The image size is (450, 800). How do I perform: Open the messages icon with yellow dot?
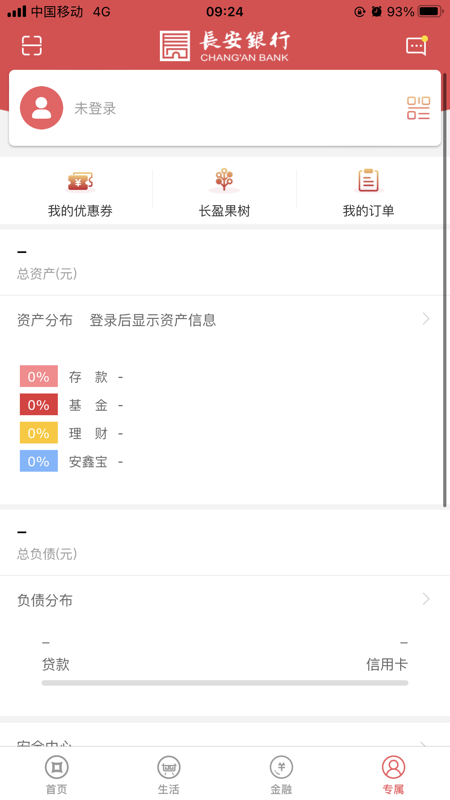pos(416,46)
